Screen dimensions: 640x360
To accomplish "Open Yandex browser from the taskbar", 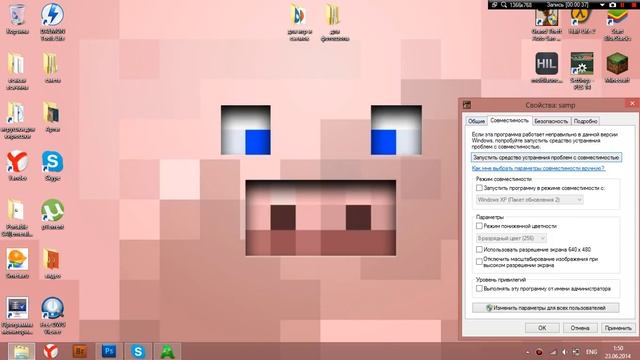I will [x=51, y=351].
